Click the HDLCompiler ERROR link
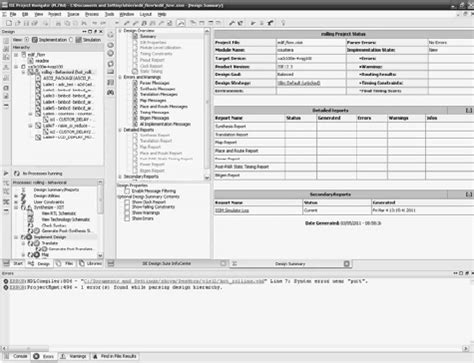This screenshot has height=363, width=474. (x=17, y=281)
